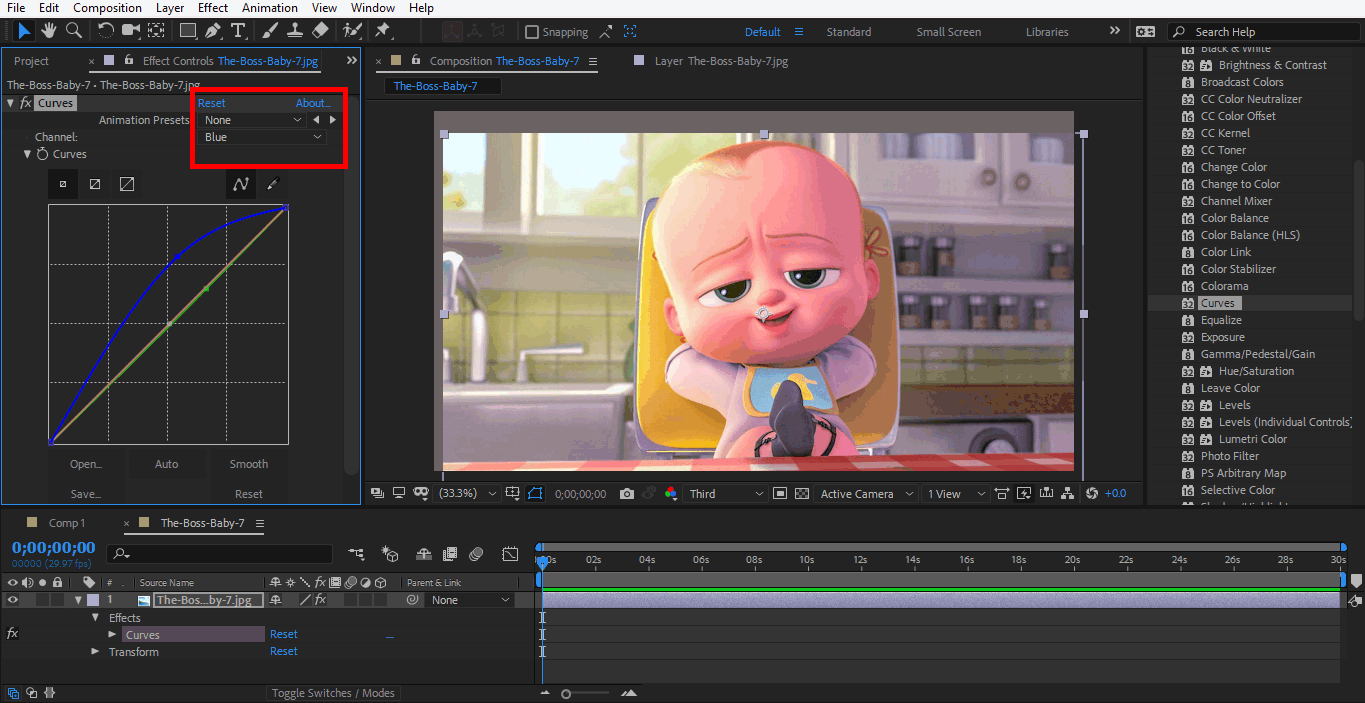Expand the Transform property group
The width and height of the screenshot is (1365, 703).
tap(96, 652)
